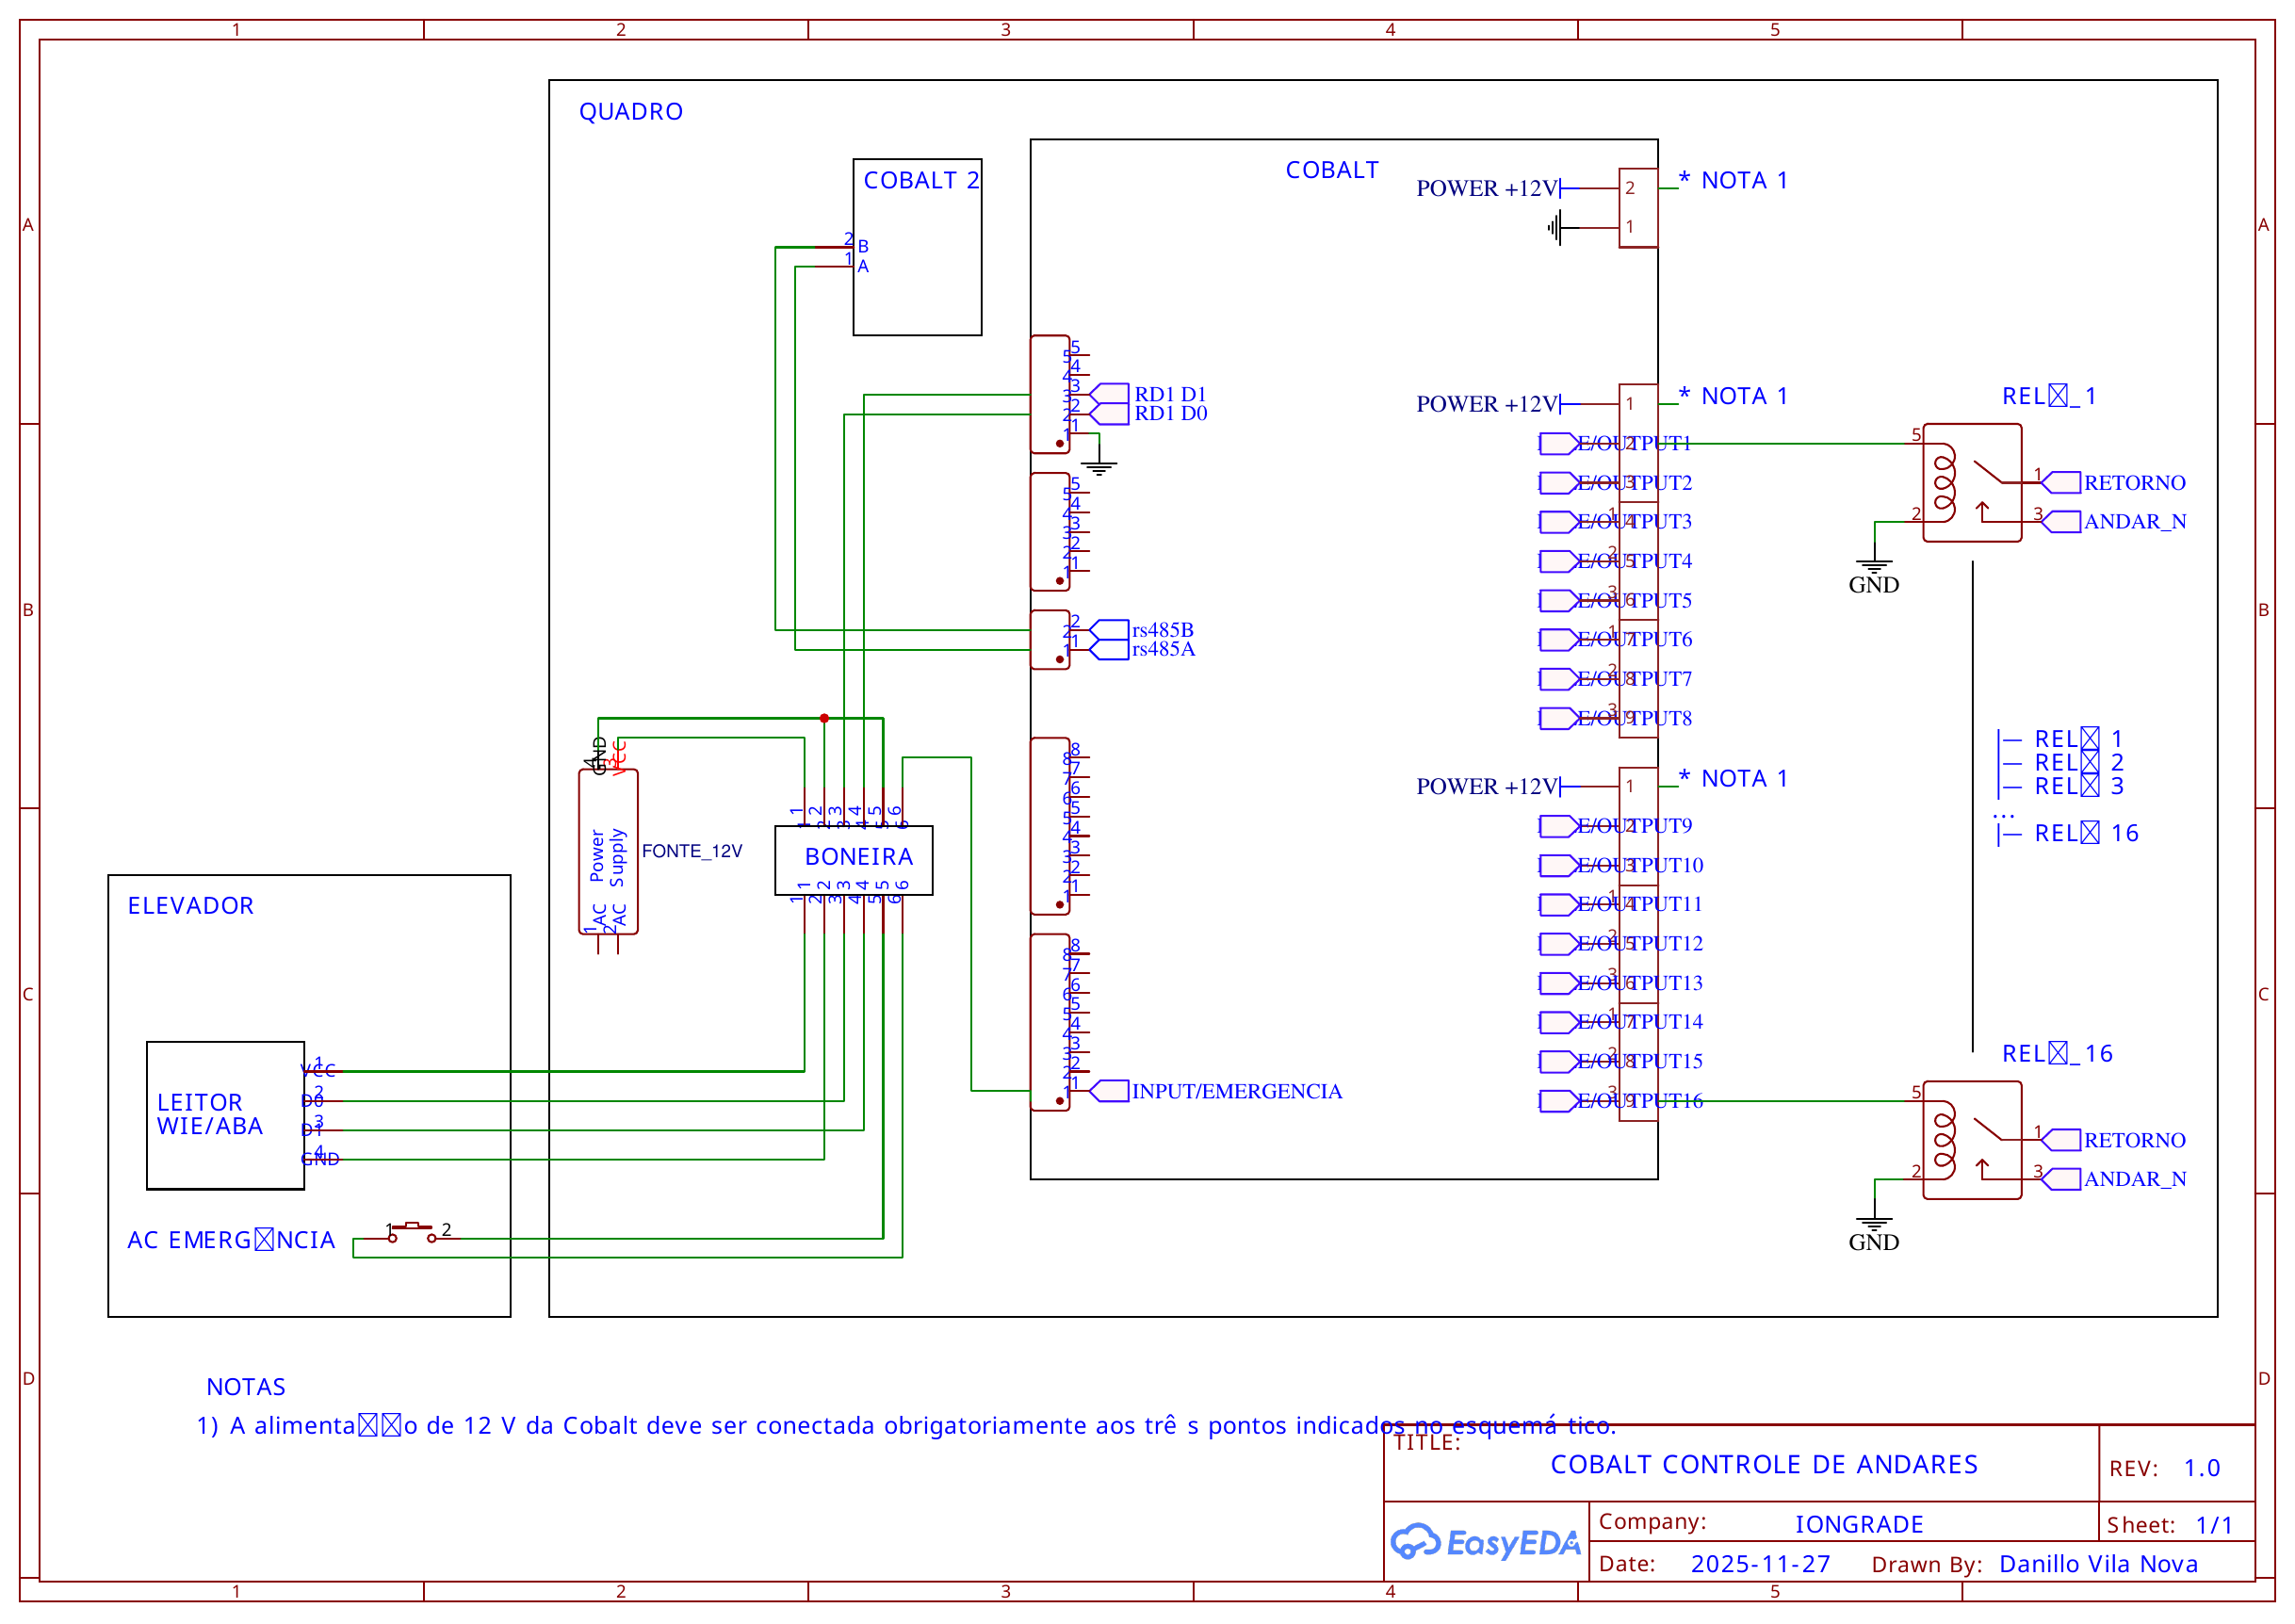The height and width of the screenshot is (1624, 2295).
Task: Click the QUADRO label
Action: [x=631, y=112]
